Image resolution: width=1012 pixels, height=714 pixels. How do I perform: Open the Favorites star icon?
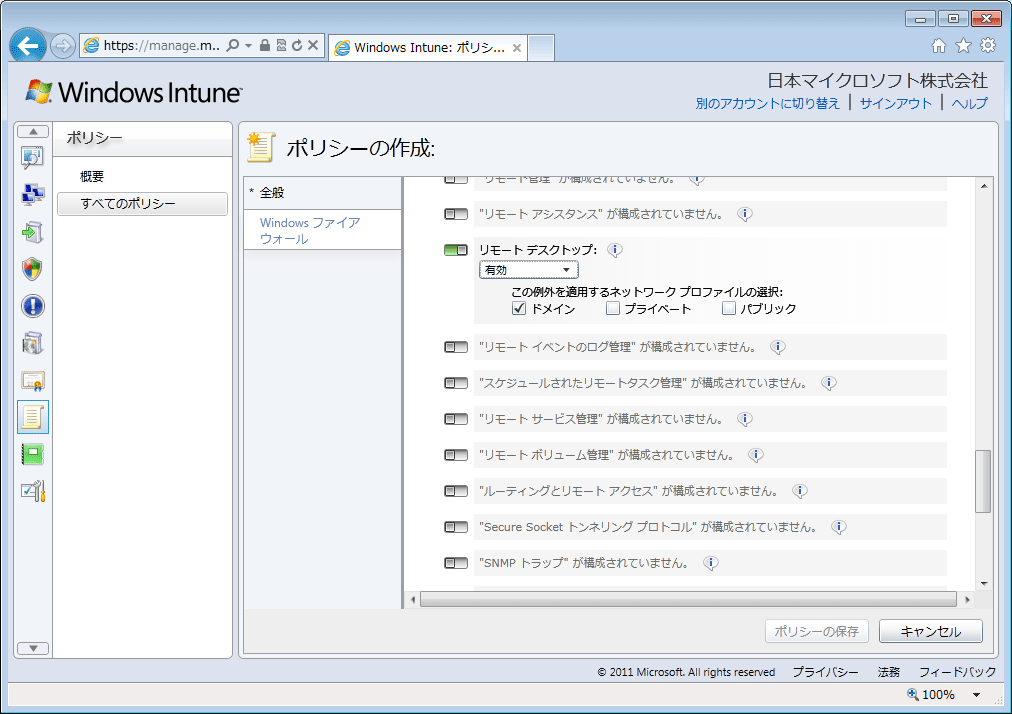coord(964,45)
